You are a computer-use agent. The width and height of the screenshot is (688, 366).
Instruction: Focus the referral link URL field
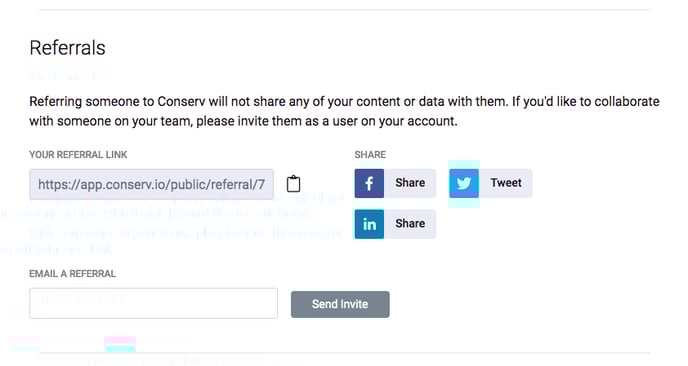click(151, 184)
